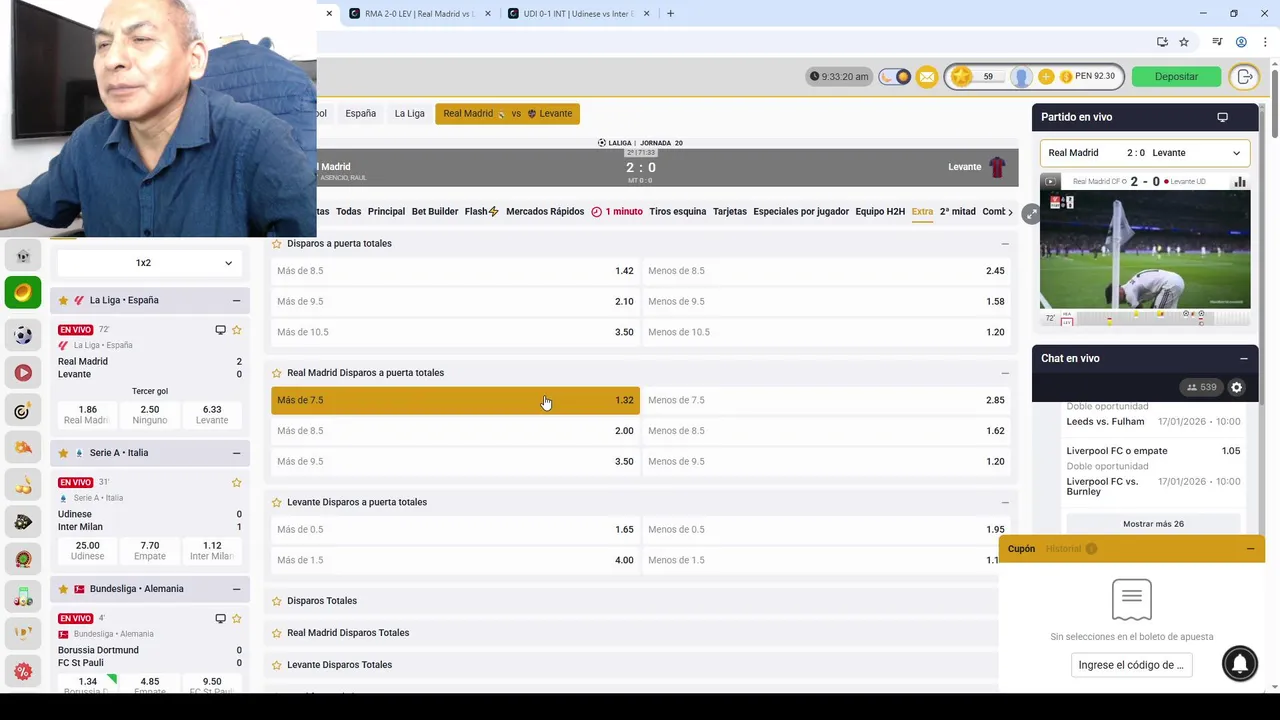Collapse the Bundesliga Alemania section
This screenshot has width=1280, height=720.
(236, 589)
